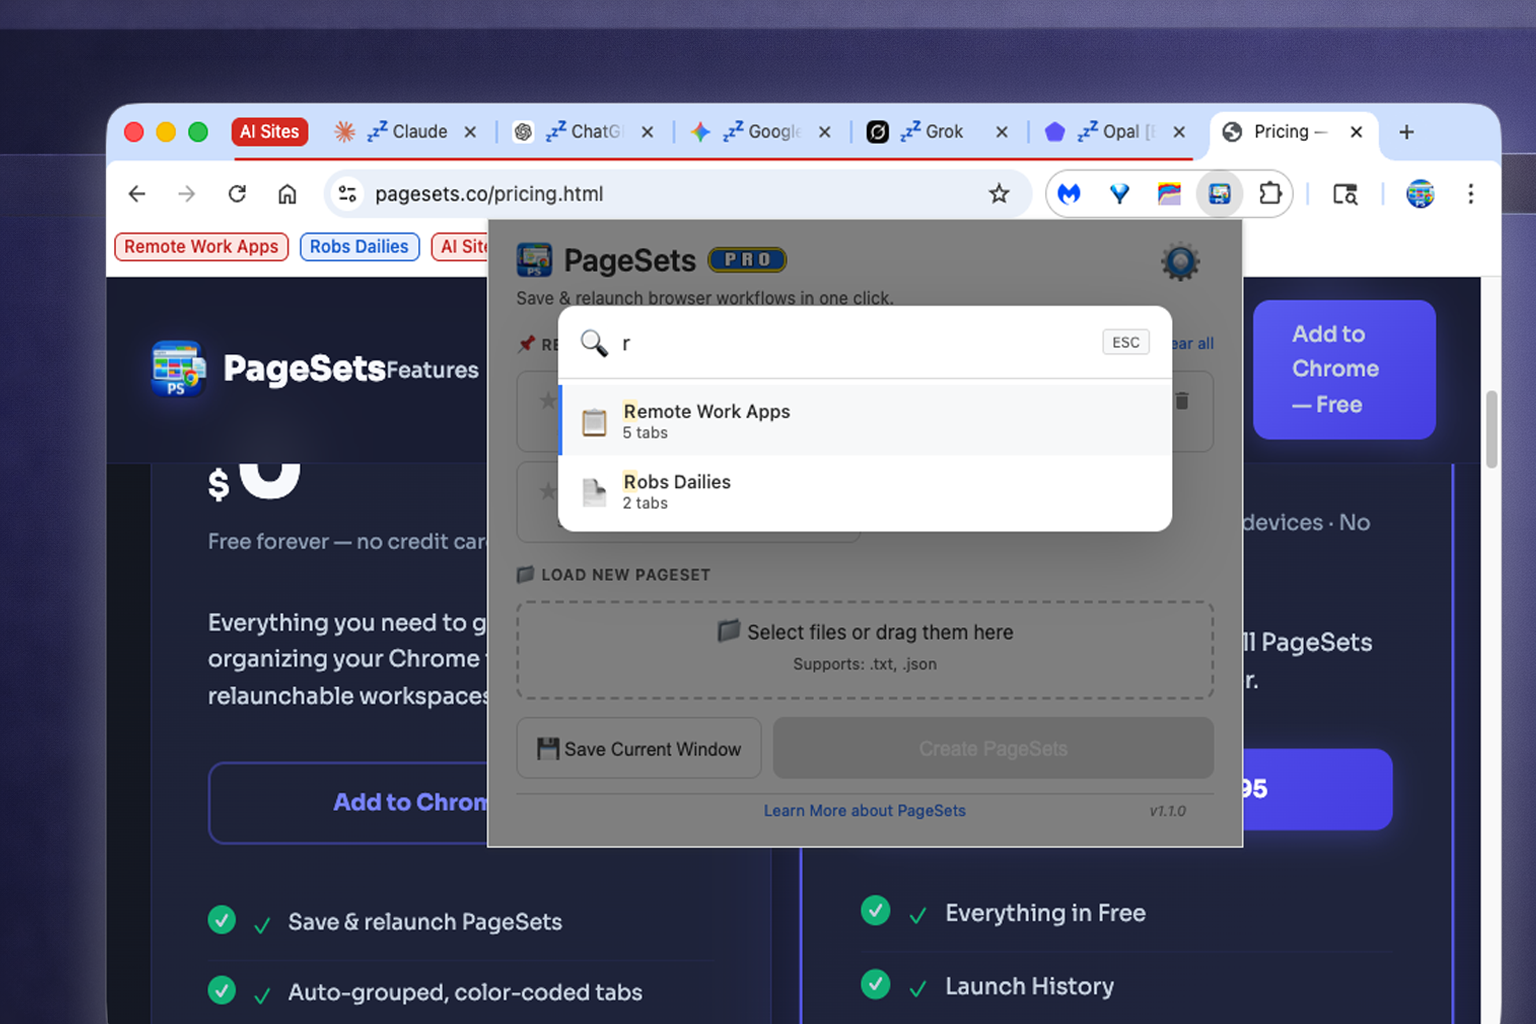Close the Opal tab

point(1179,132)
